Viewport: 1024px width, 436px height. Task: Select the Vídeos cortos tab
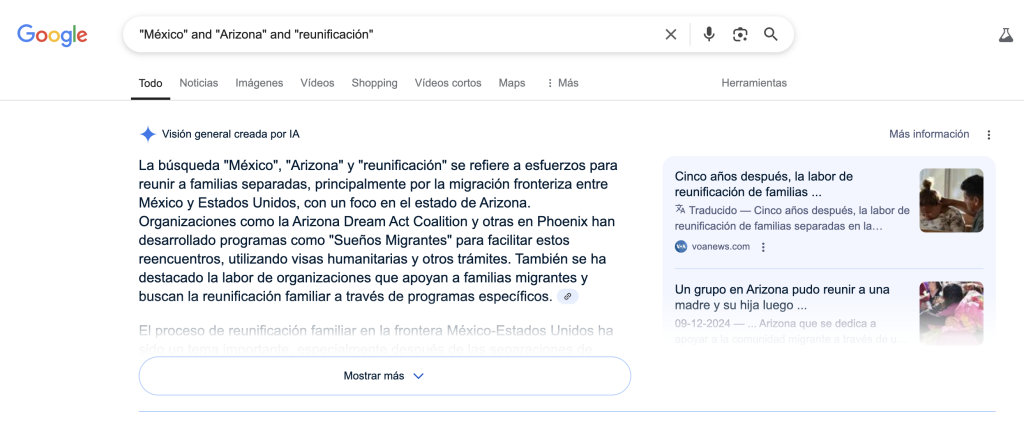[447, 83]
